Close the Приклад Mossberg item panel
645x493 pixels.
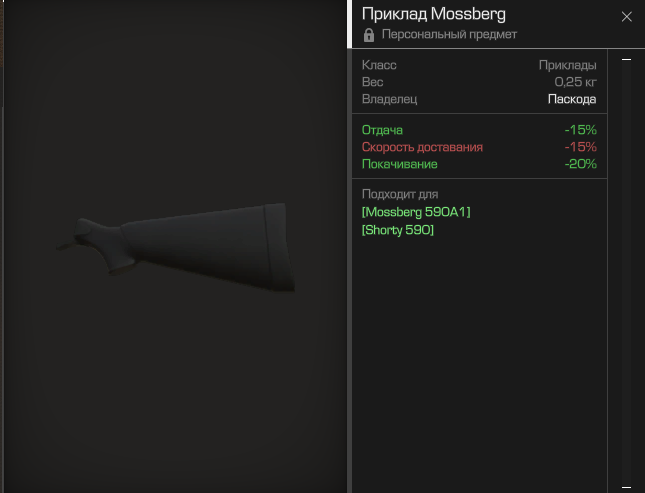coord(626,16)
